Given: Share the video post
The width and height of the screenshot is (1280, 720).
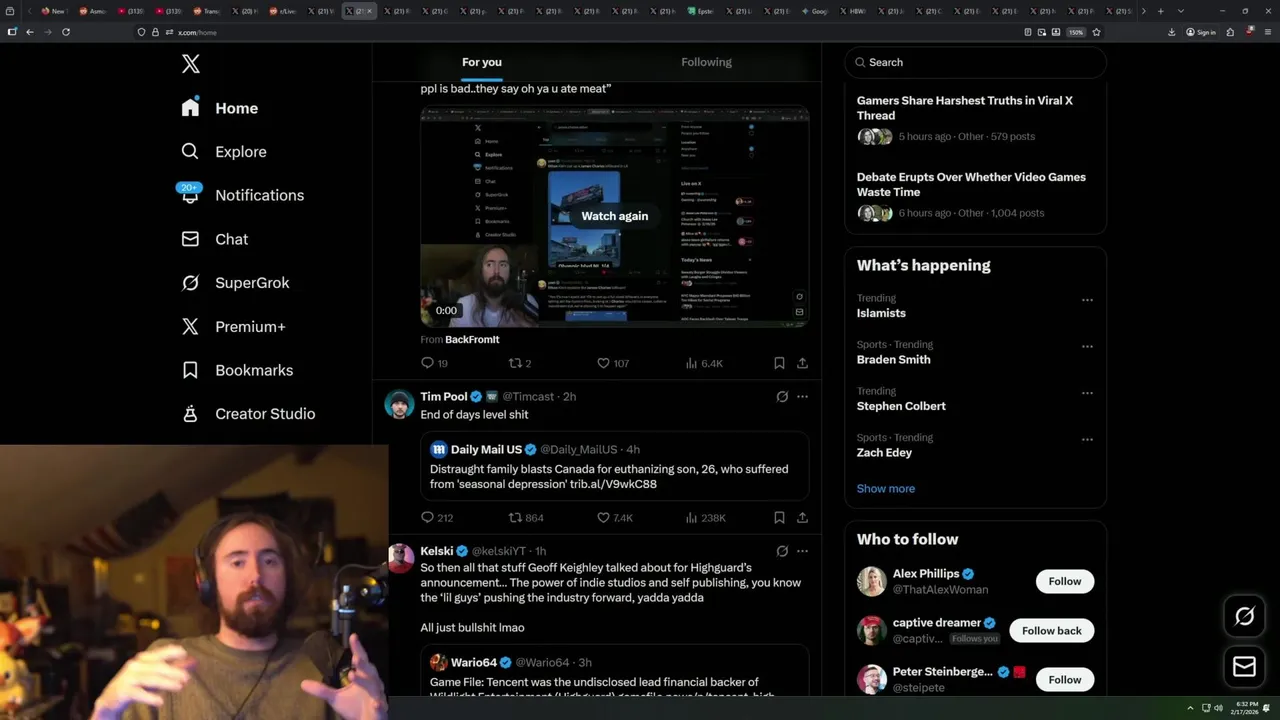Looking at the screenshot, I should (x=802, y=363).
